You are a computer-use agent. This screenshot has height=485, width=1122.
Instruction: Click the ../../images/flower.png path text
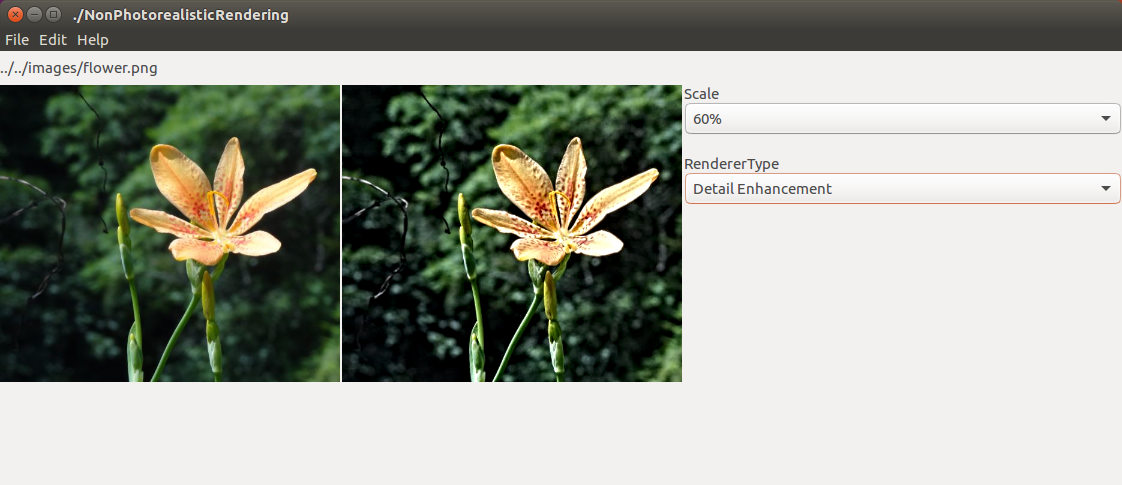pyautogui.click(x=79, y=69)
